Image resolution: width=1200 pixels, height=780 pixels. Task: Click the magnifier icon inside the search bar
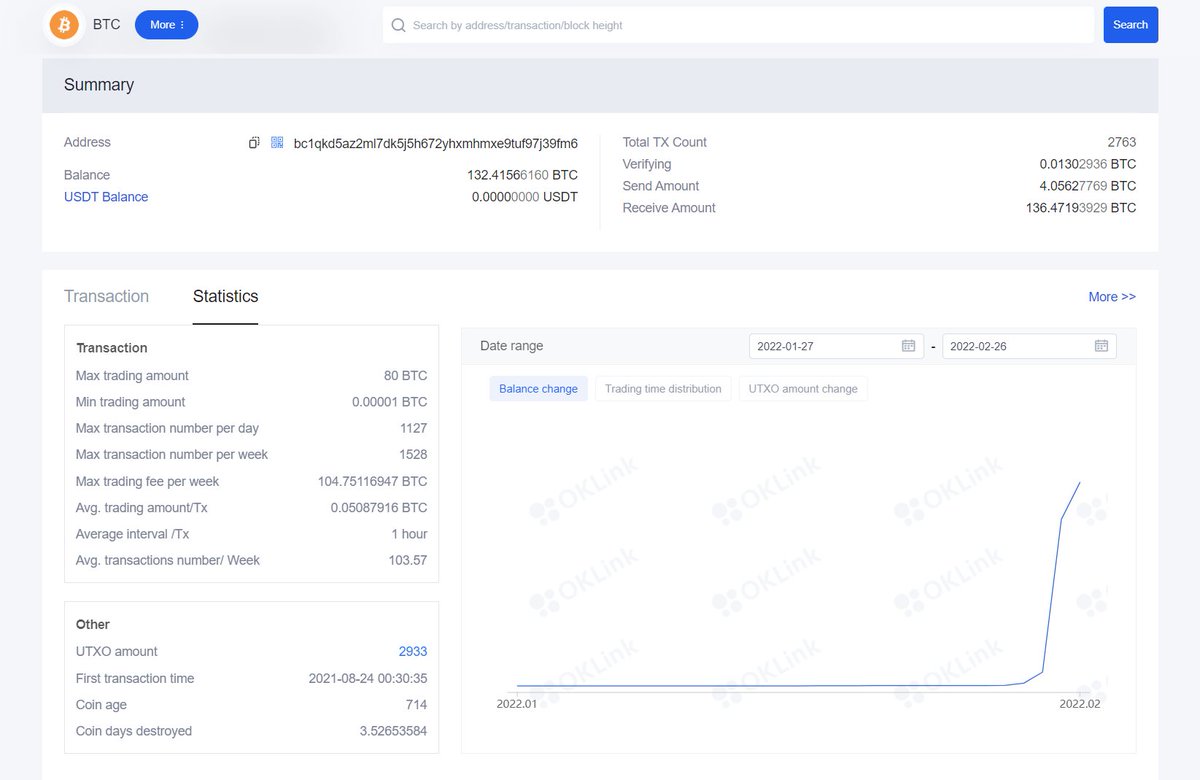[x=400, y=25]
